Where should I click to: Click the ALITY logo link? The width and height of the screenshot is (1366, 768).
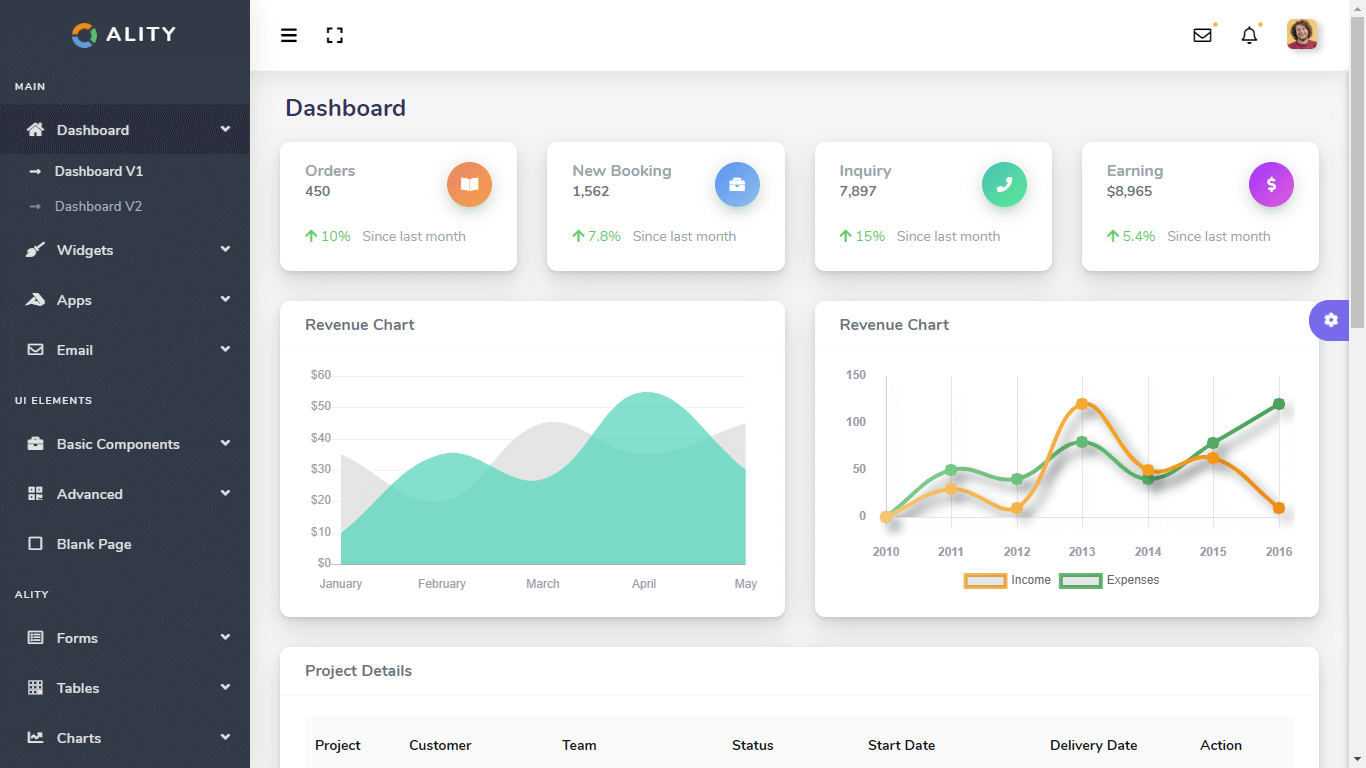pyautogui.click(x=124, y=34)
